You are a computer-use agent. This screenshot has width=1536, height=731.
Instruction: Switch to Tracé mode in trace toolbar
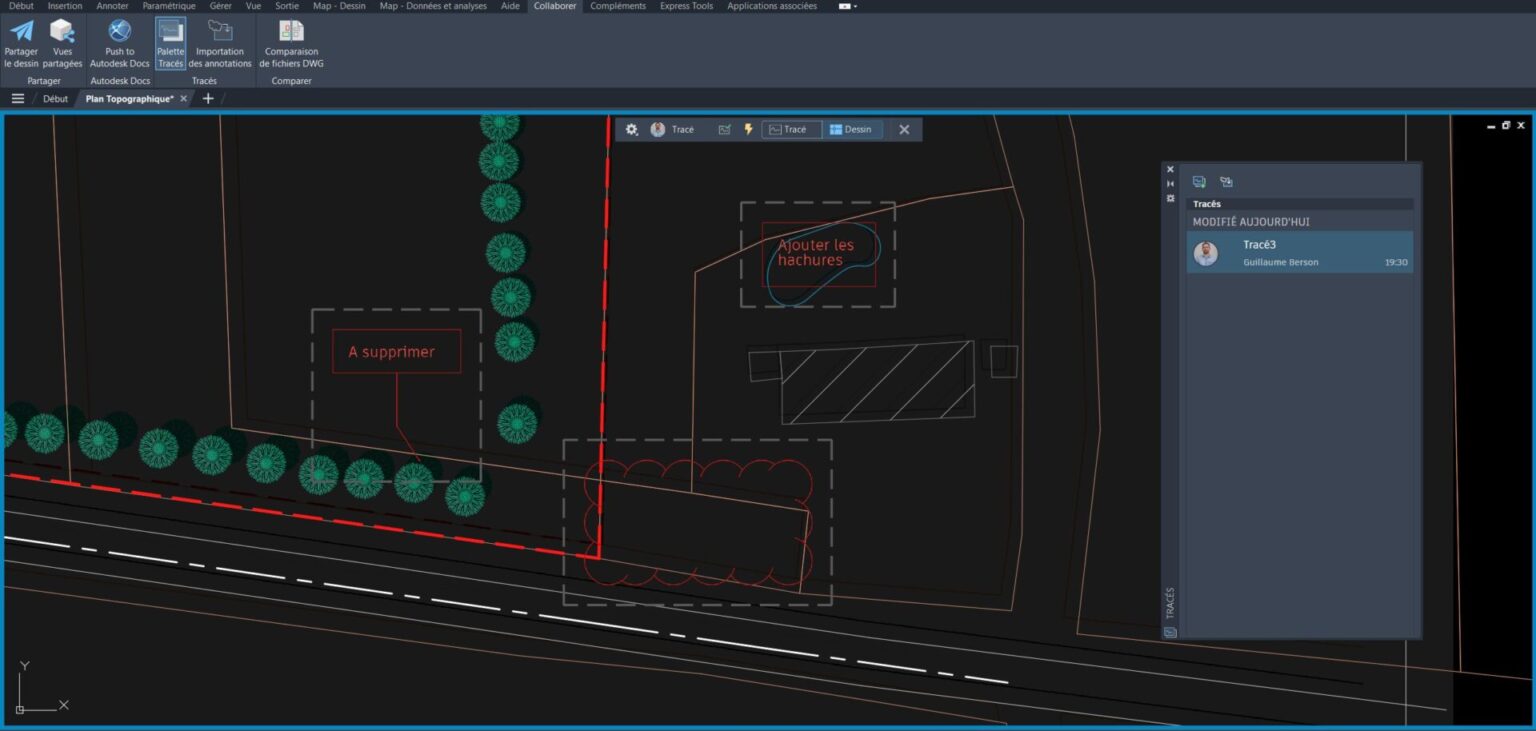pyautogui.click(x=791, y=129)
